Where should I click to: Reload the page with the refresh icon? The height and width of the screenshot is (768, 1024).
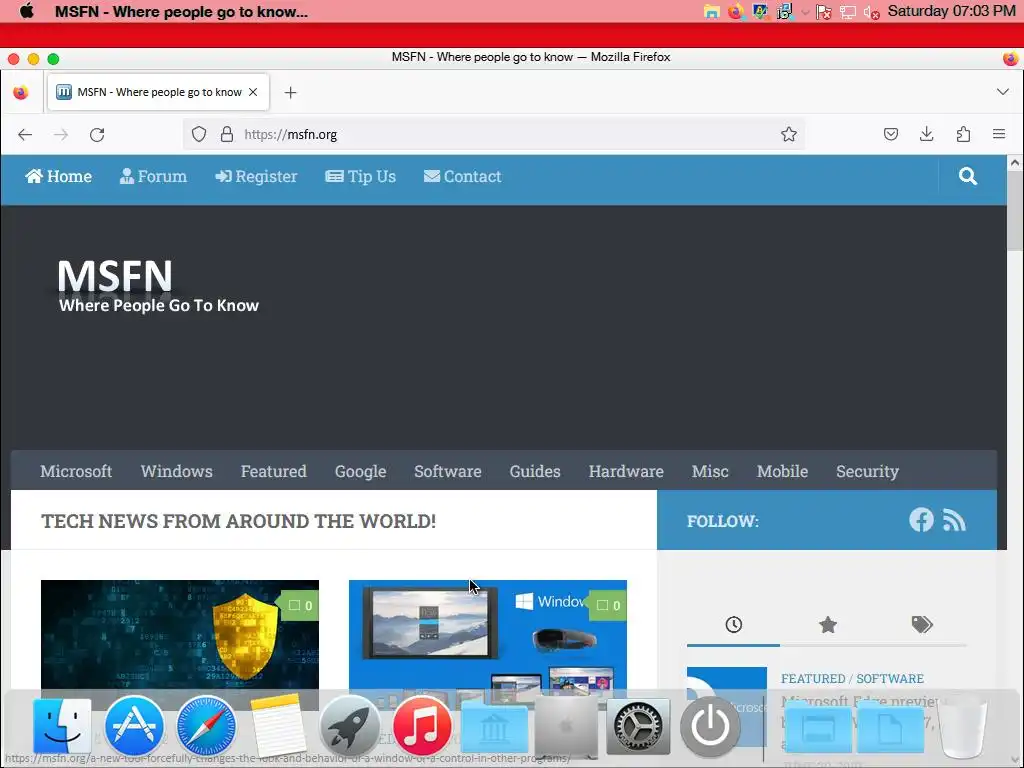97,135
